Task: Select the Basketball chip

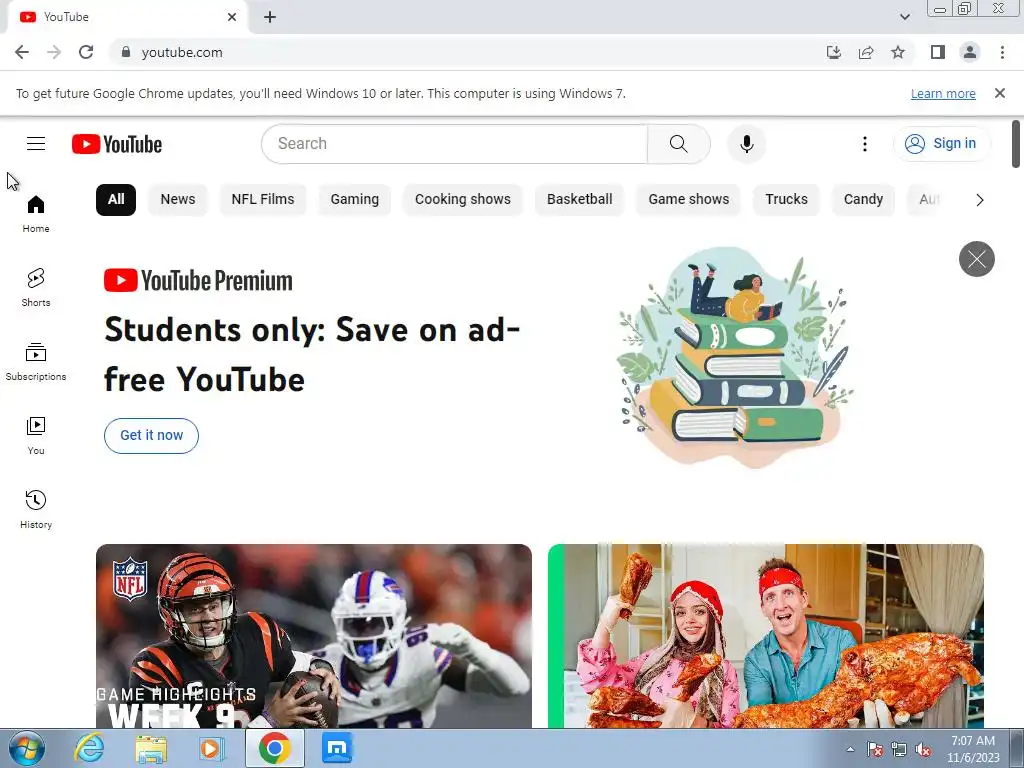Action: (x=580, y=200)
